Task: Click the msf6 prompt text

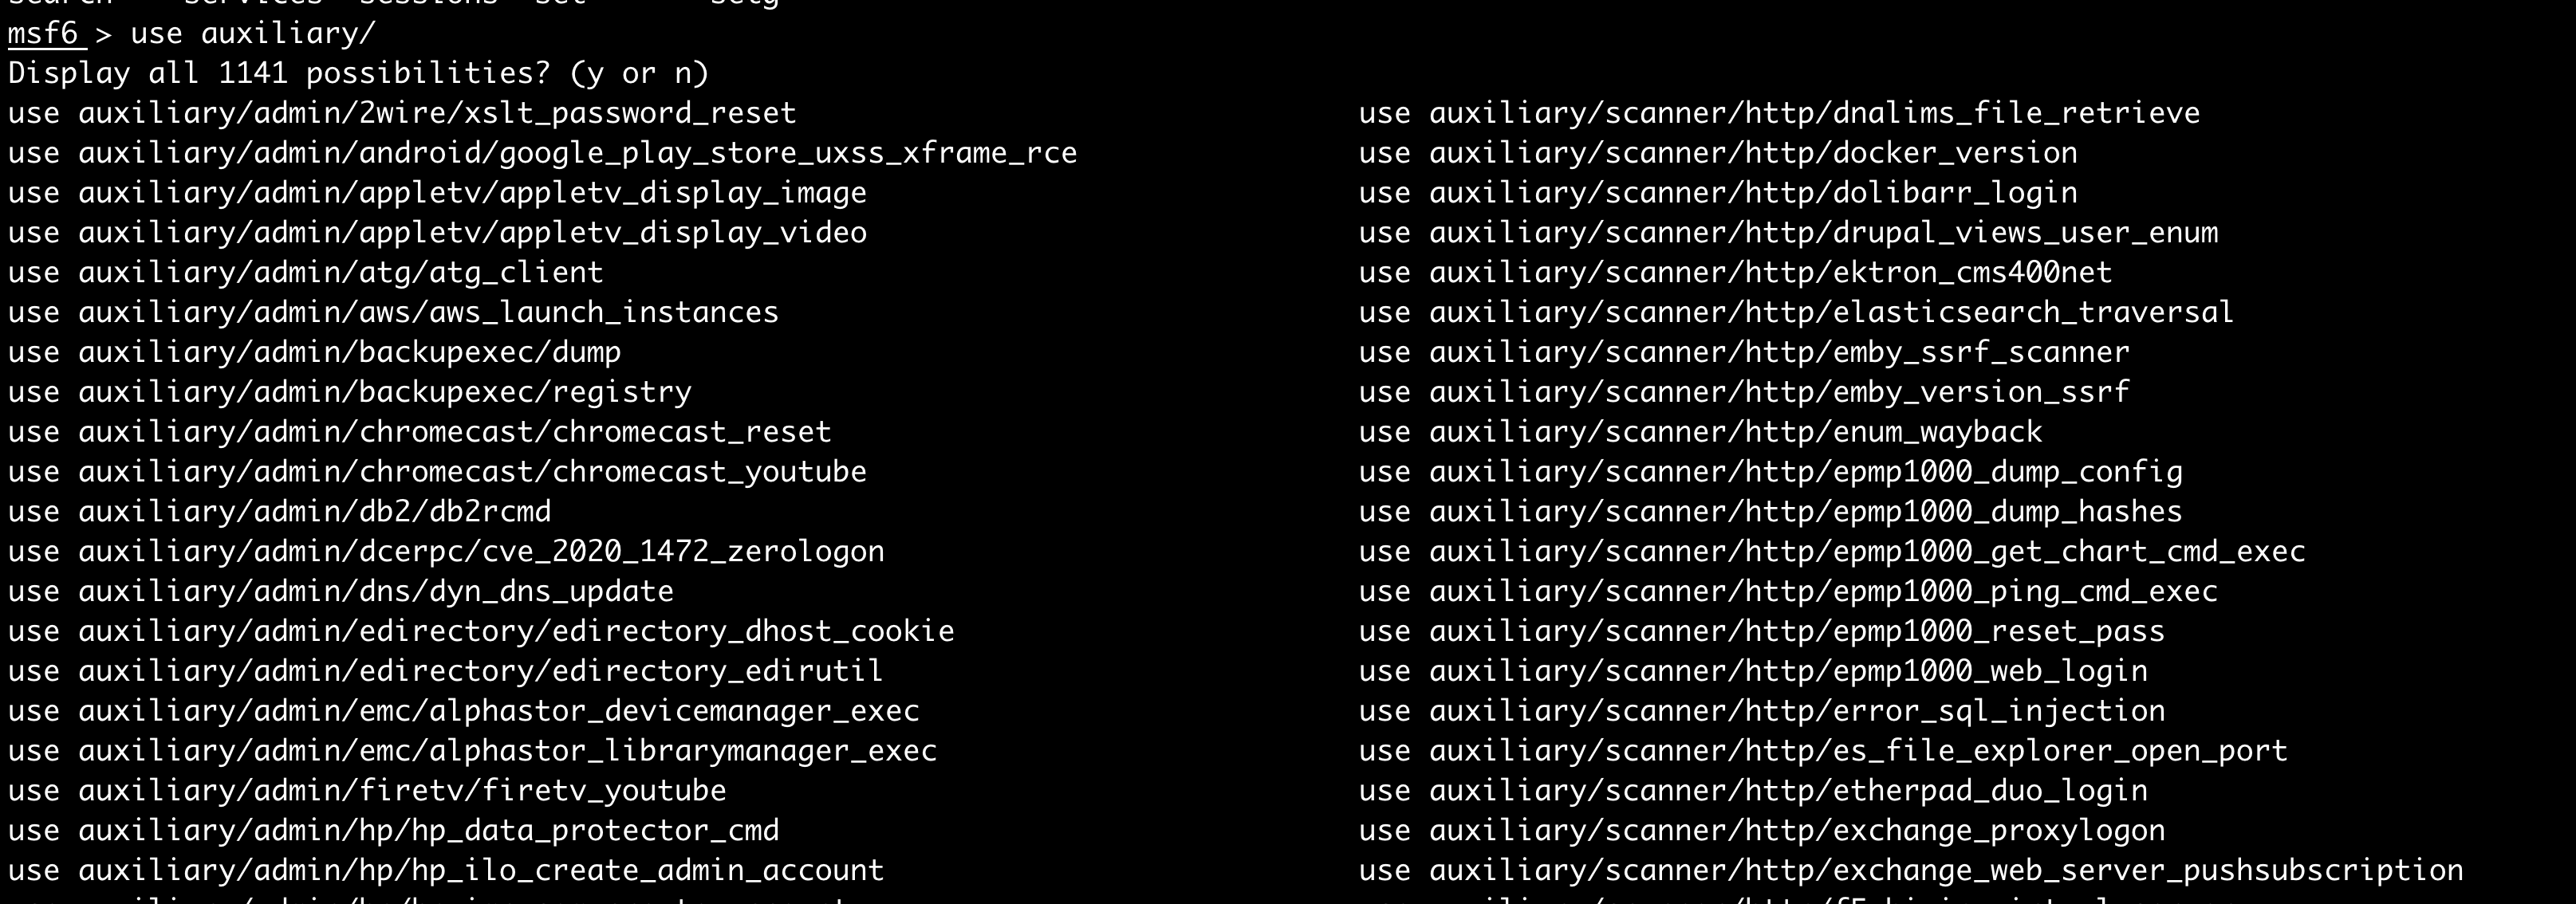Action: click(x=43, y=34)
